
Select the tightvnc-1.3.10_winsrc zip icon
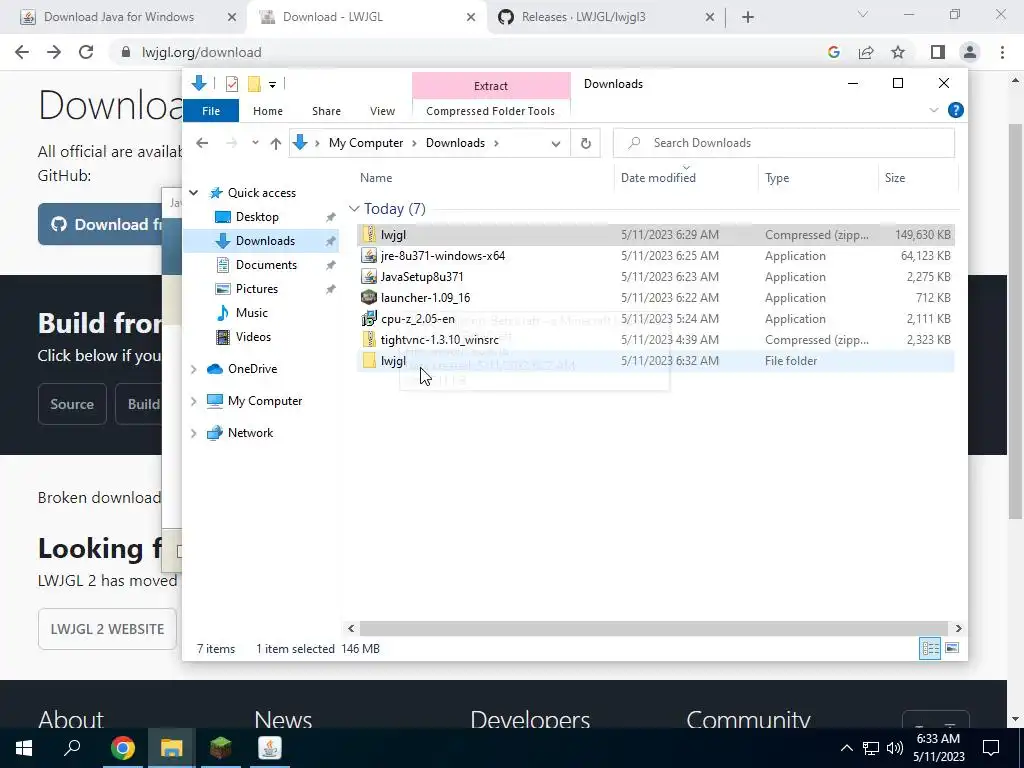coord(369,340)
